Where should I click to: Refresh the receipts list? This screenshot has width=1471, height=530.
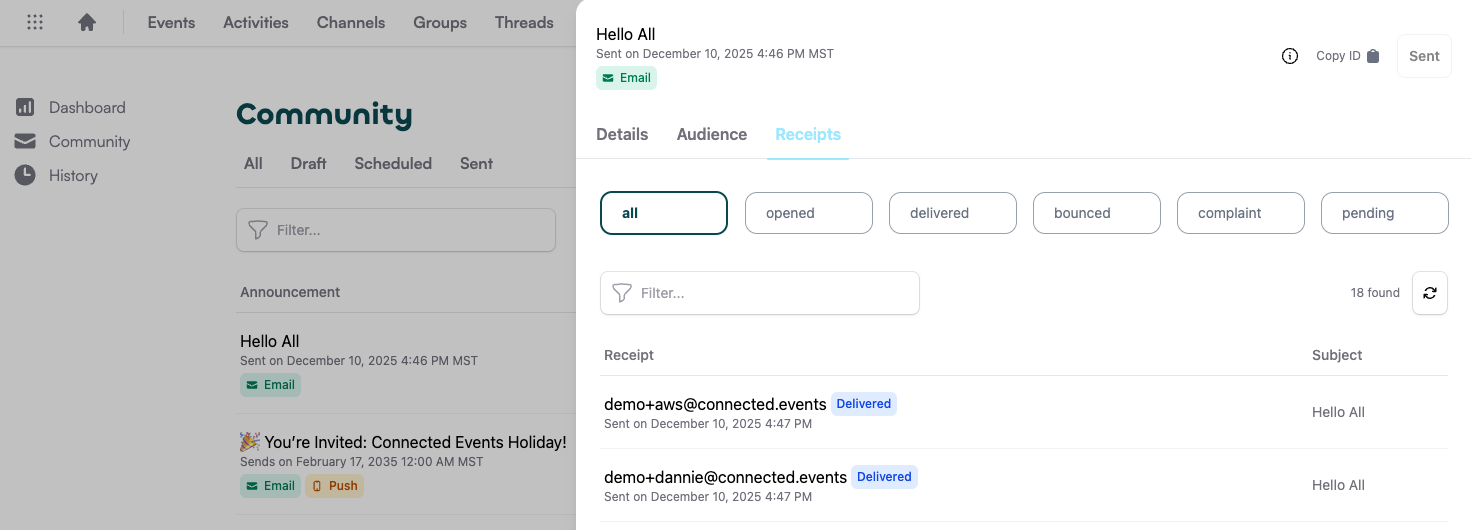click(x=1429, y=293)
